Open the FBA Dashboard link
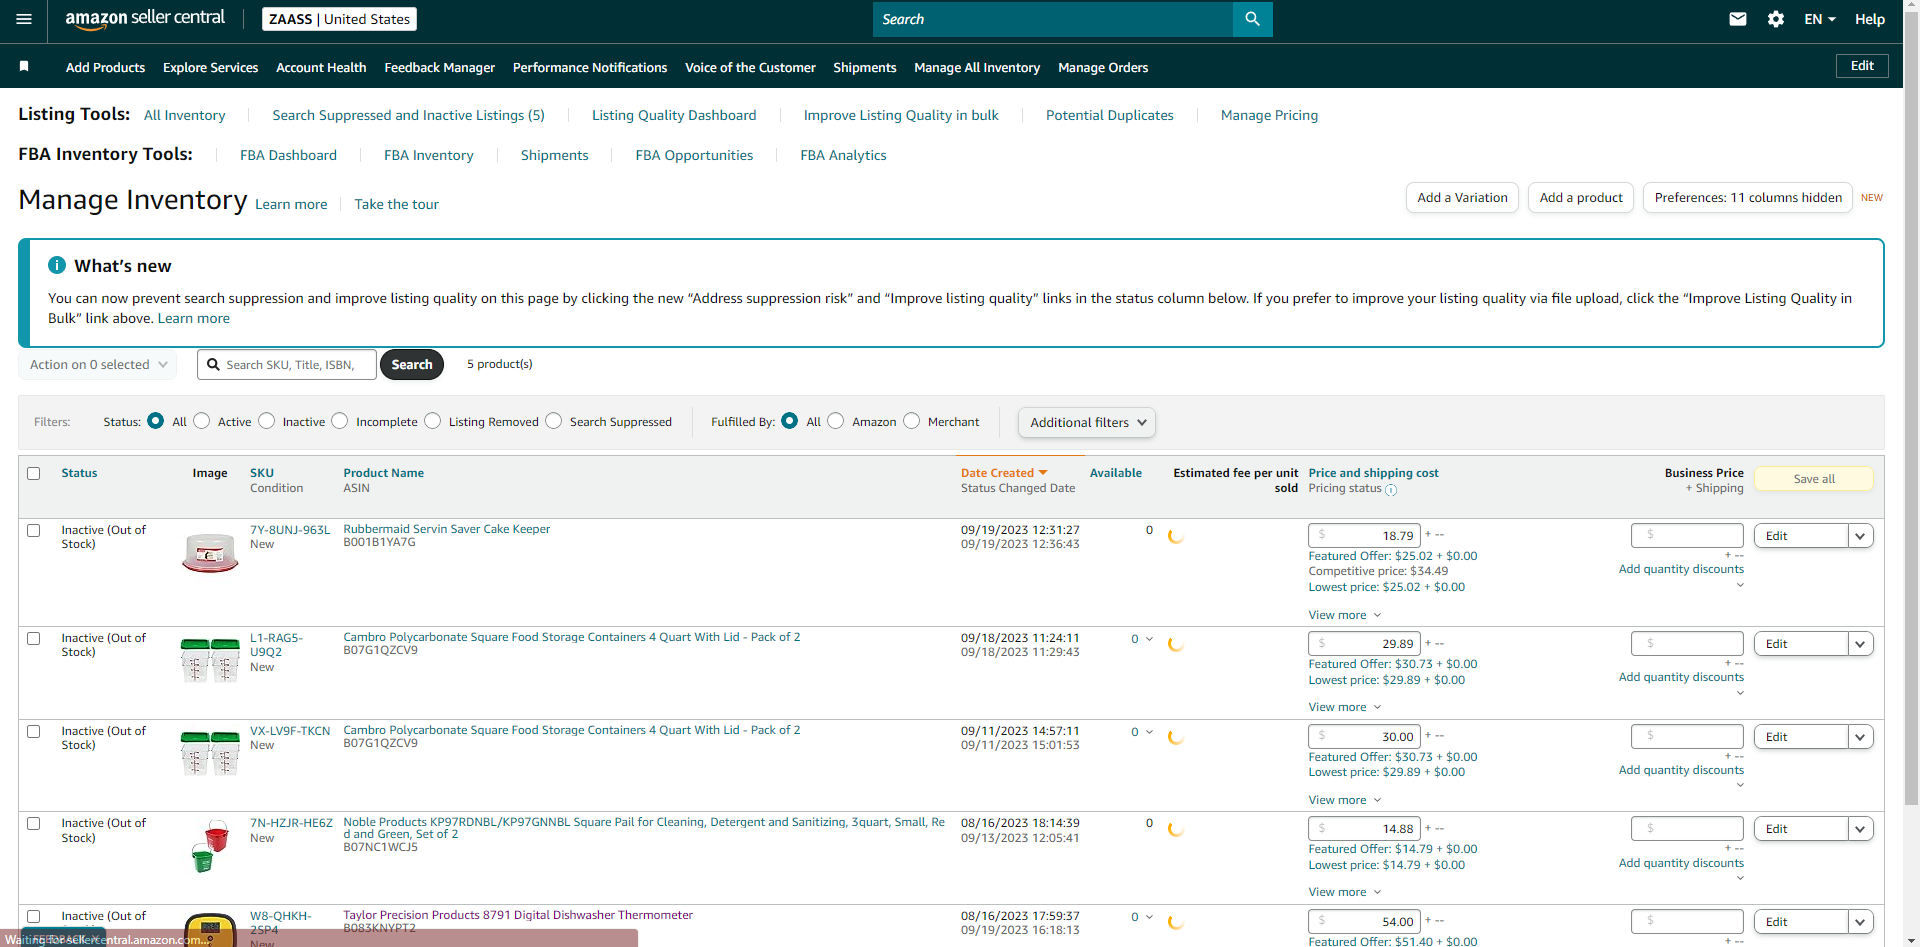 (288, 155)
